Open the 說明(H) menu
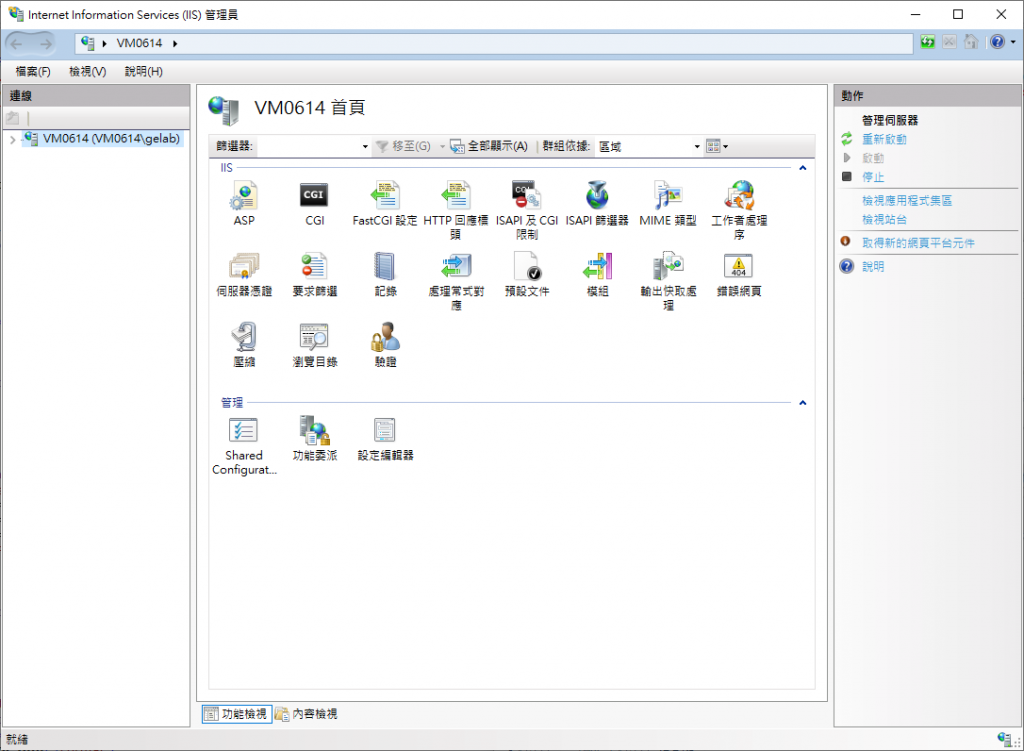The image size is (1024, 751). (144, 71)
